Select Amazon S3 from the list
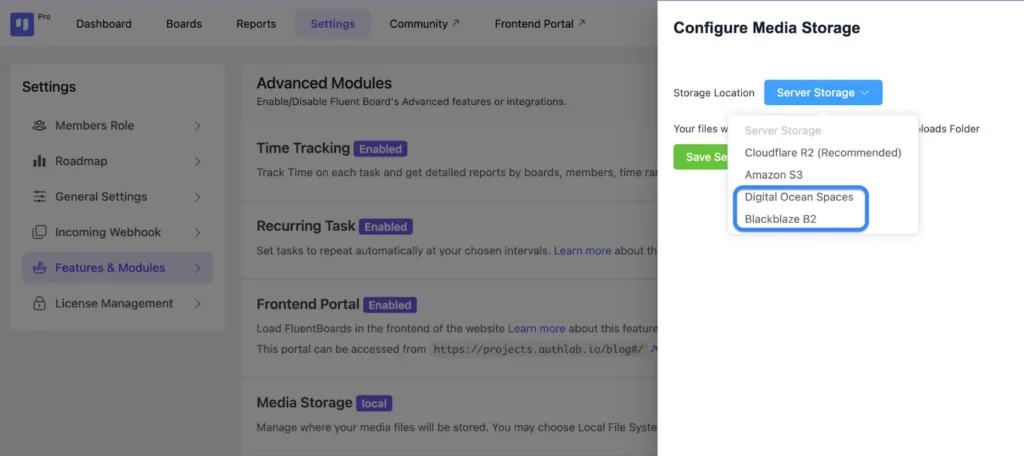 coord(773,175)
